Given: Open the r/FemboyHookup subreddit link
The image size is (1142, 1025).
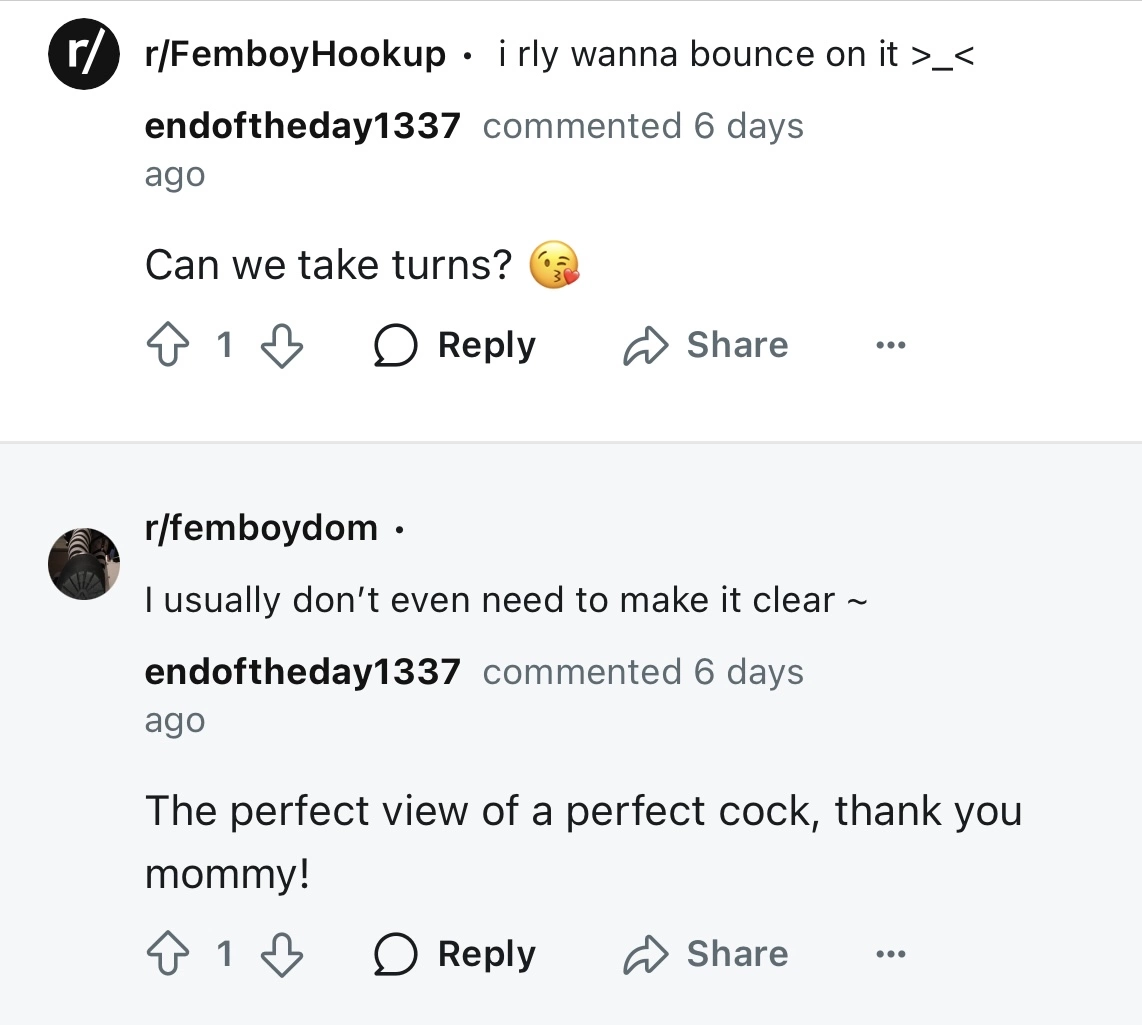Looking at the screenshot, I should point(295,54).
